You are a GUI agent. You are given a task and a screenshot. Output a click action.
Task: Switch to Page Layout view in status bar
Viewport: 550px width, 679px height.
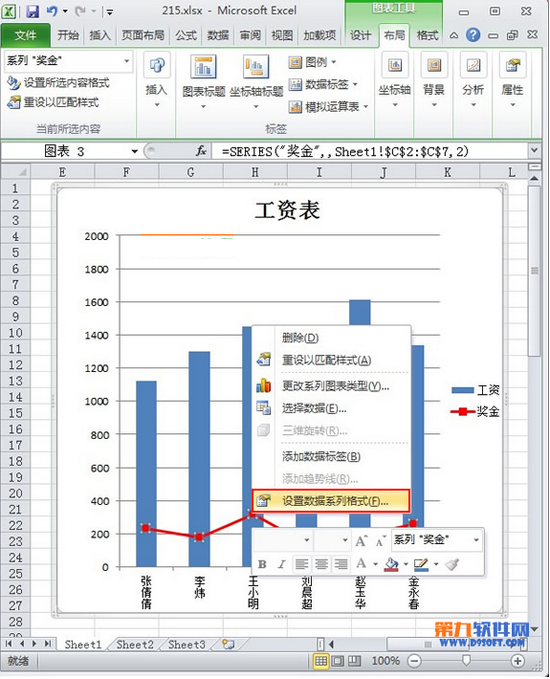[338, 661]
